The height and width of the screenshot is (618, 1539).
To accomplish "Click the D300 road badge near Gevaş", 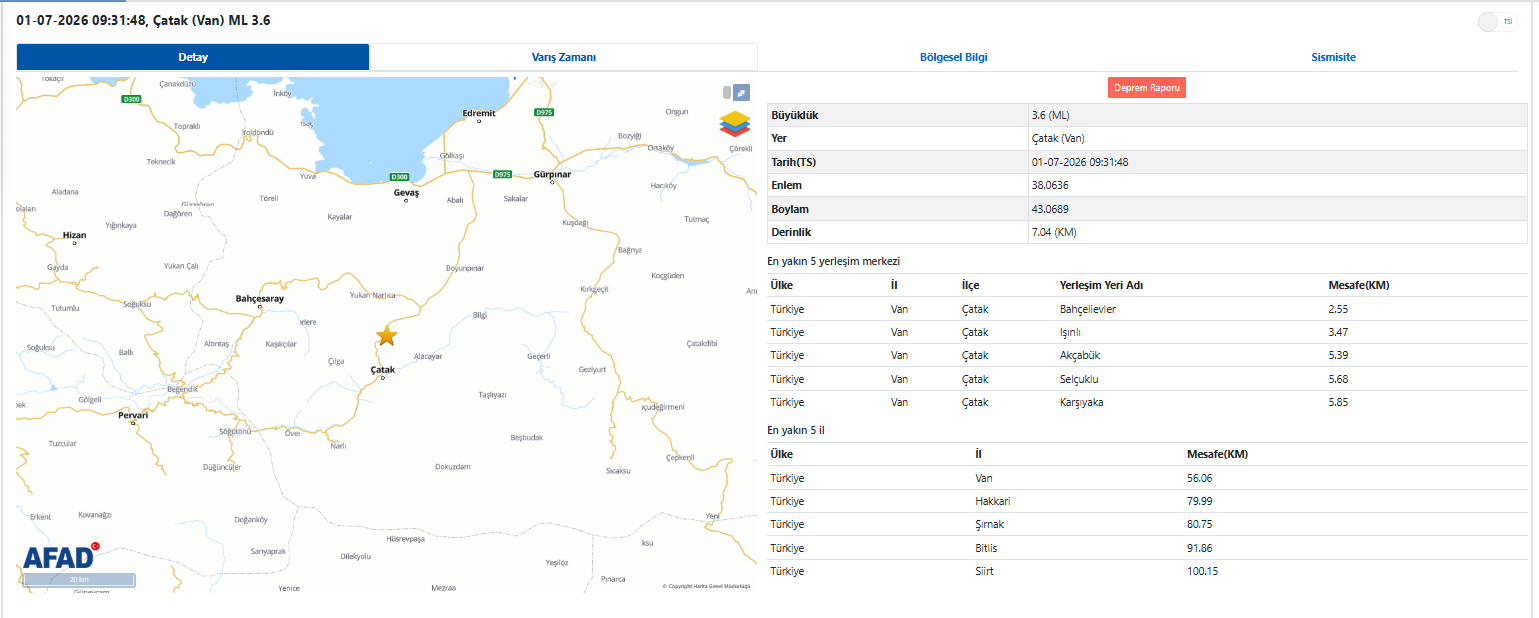I will 400,177.
